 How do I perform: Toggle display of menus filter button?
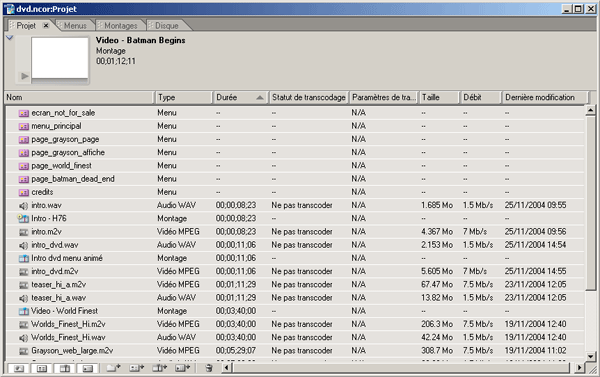tap(42, 368)
